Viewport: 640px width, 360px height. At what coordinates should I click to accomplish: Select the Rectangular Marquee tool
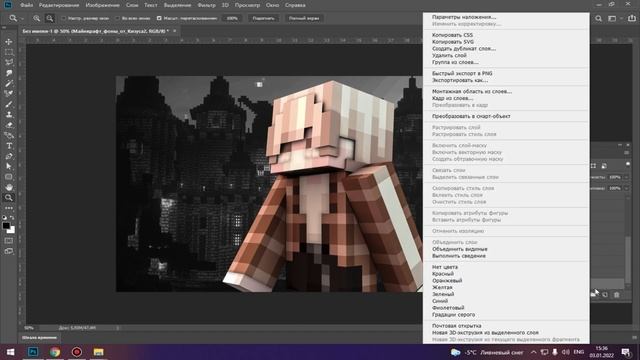(9, 52)
